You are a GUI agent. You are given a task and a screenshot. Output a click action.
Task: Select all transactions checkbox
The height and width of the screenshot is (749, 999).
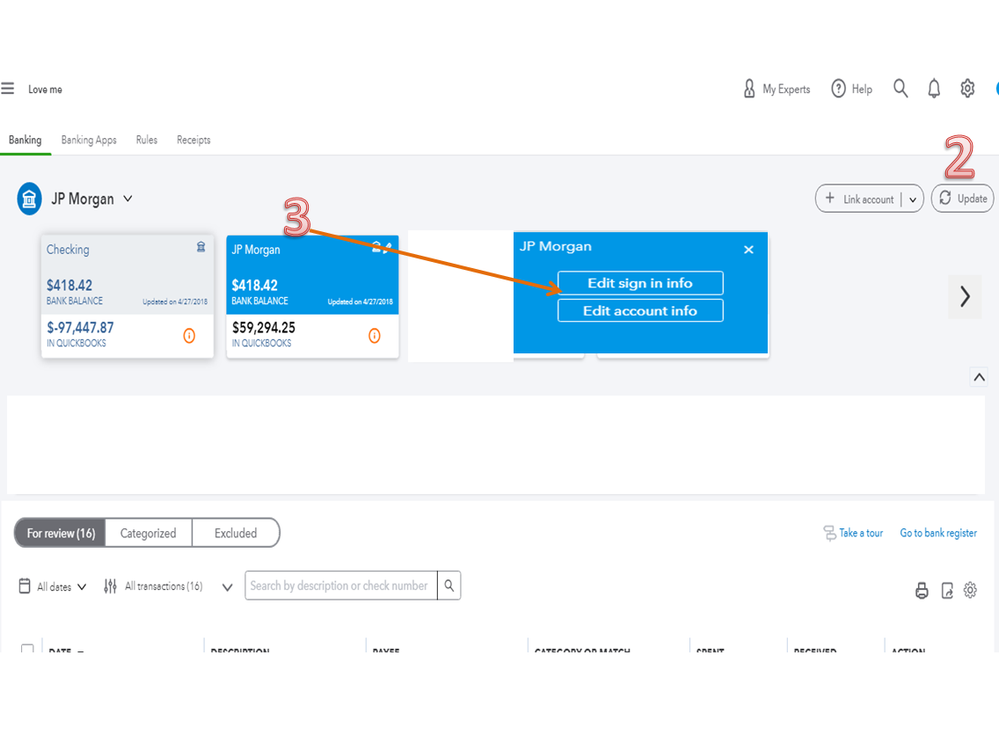[27, 648]
